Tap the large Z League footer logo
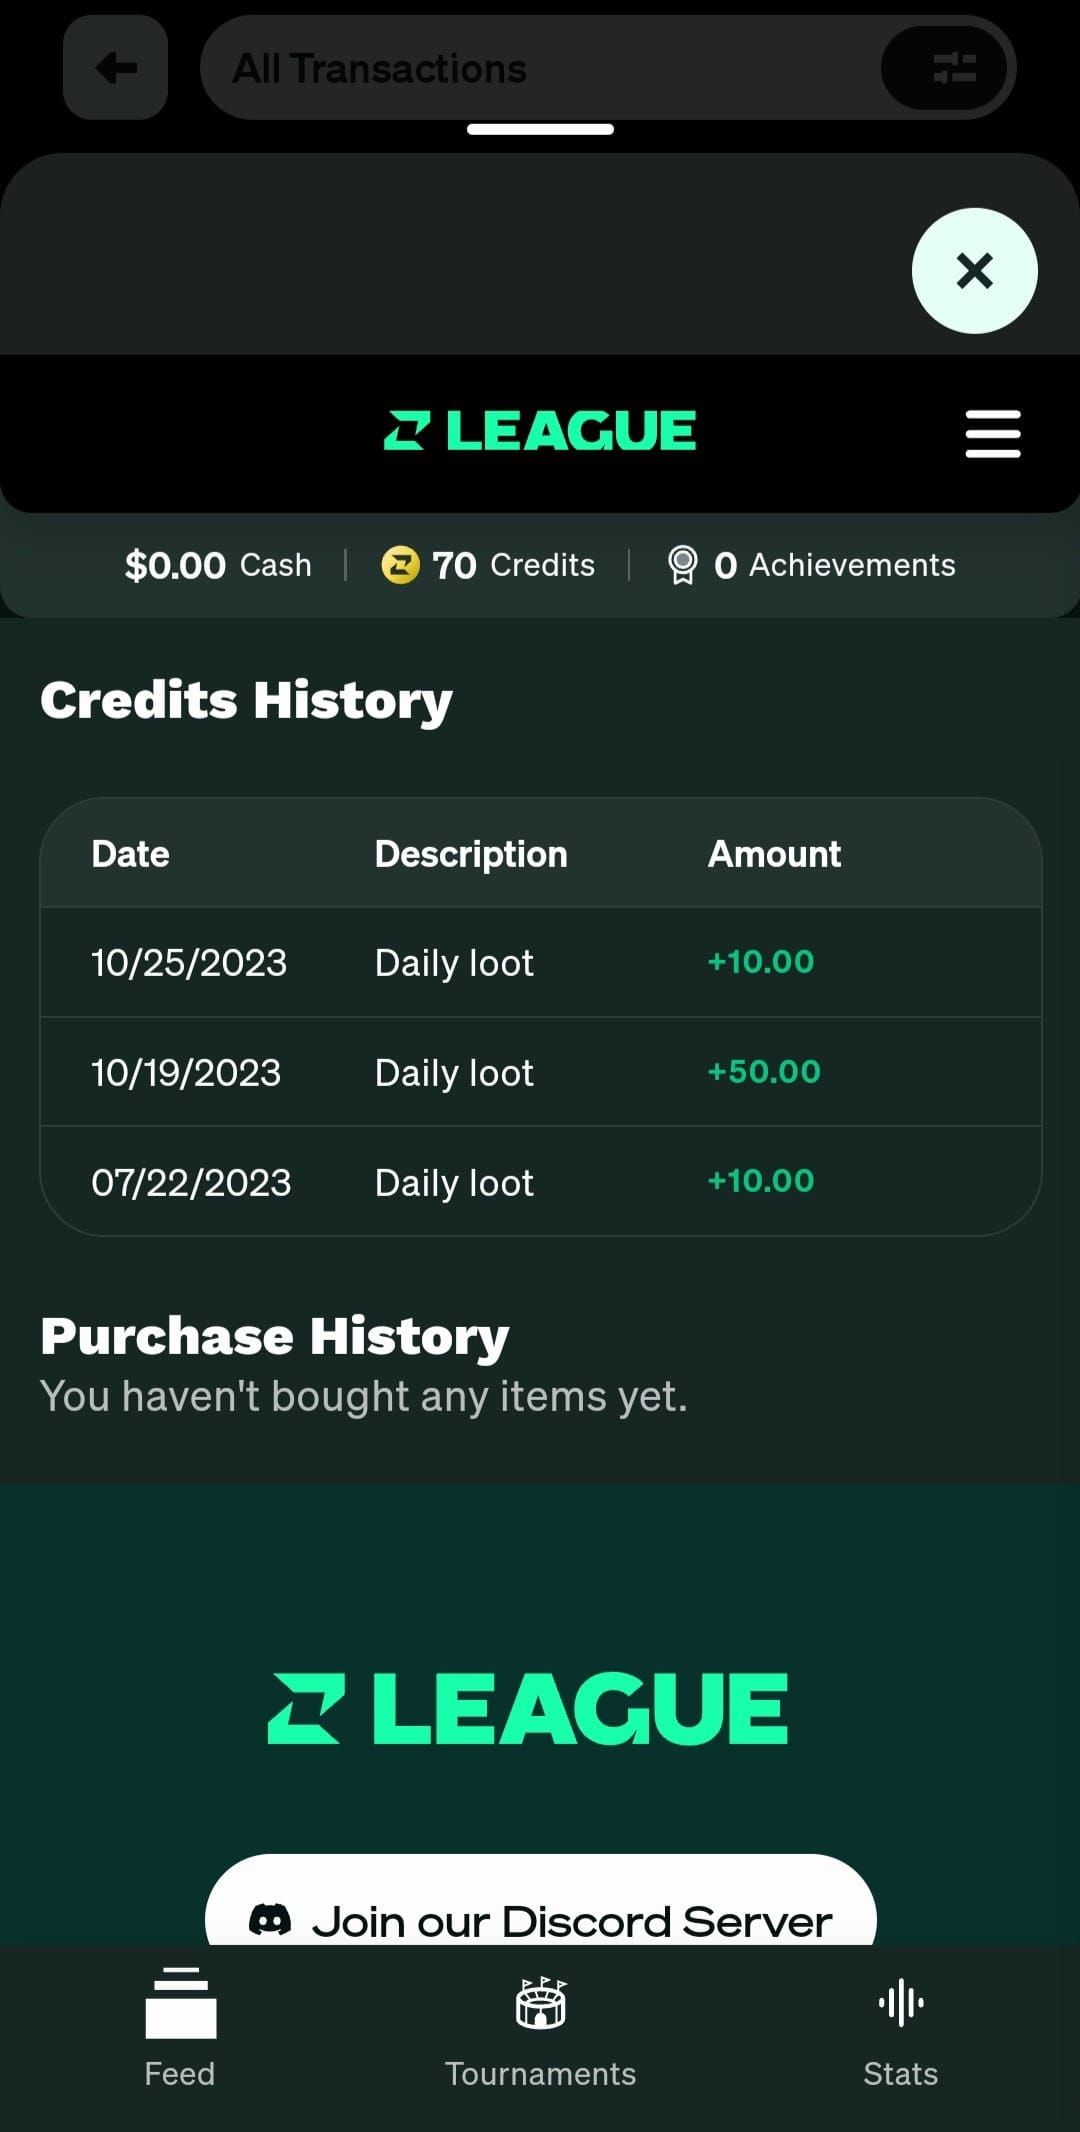This screenshot has width=1080, height=2132. tap(528, 1708)
